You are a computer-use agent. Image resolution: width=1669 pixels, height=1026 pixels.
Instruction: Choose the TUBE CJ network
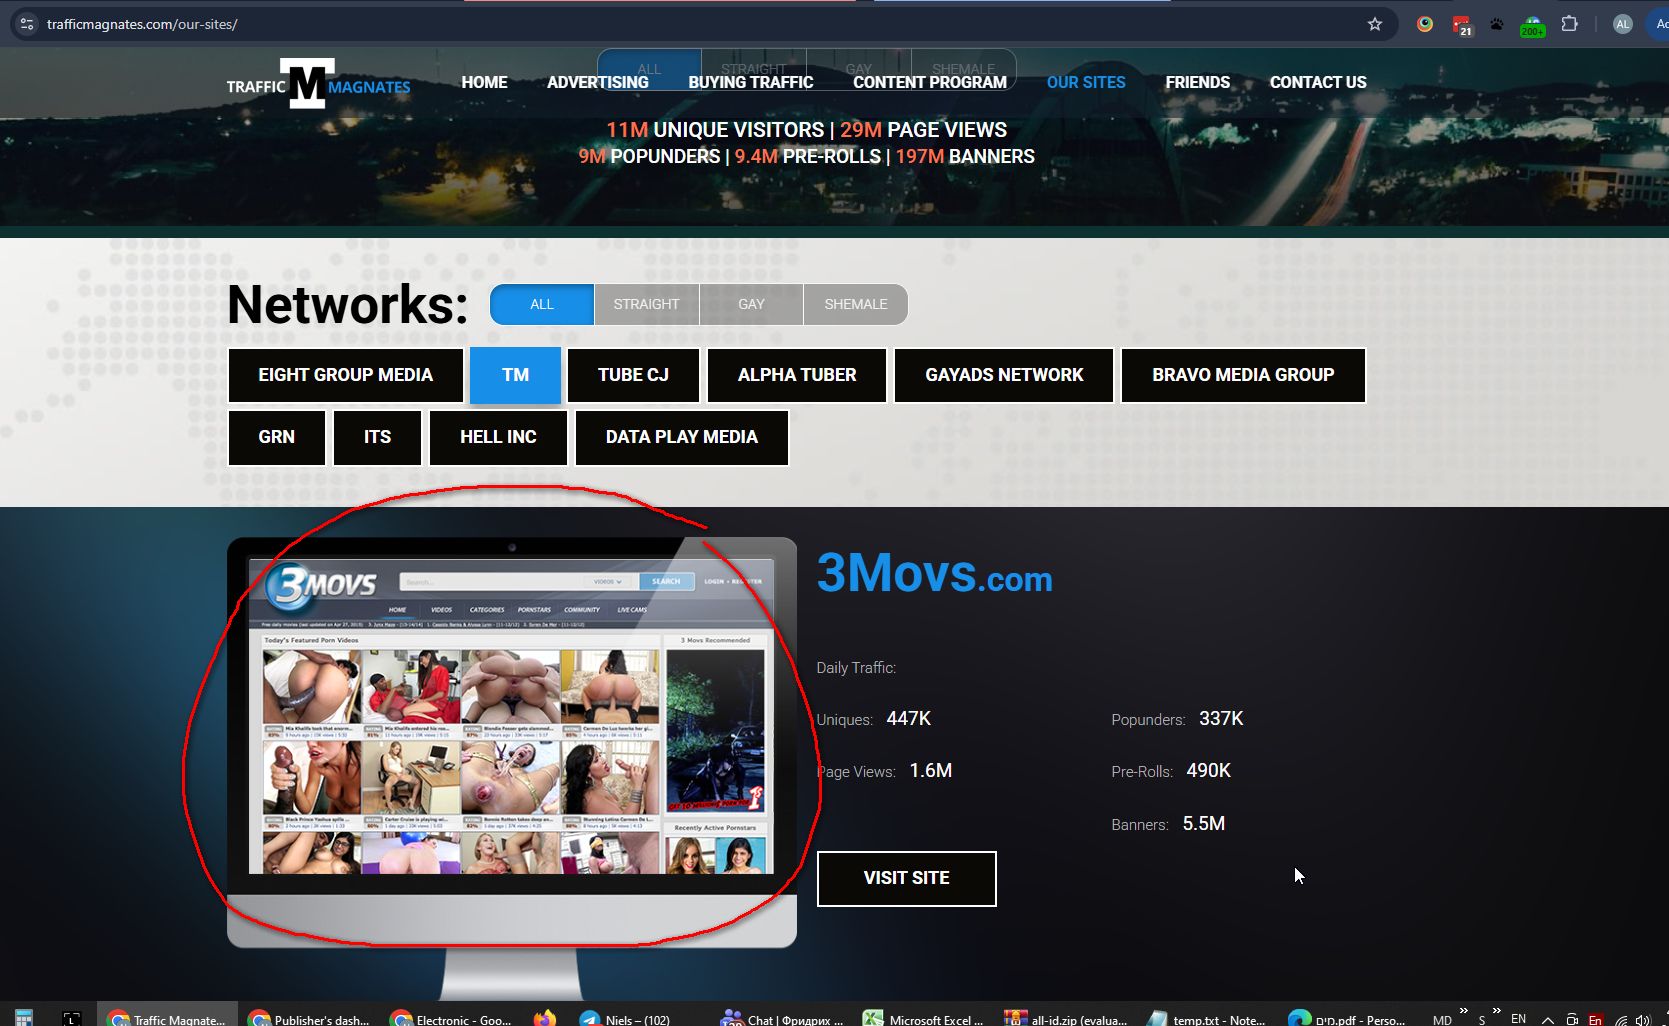[x=633, y=375]
